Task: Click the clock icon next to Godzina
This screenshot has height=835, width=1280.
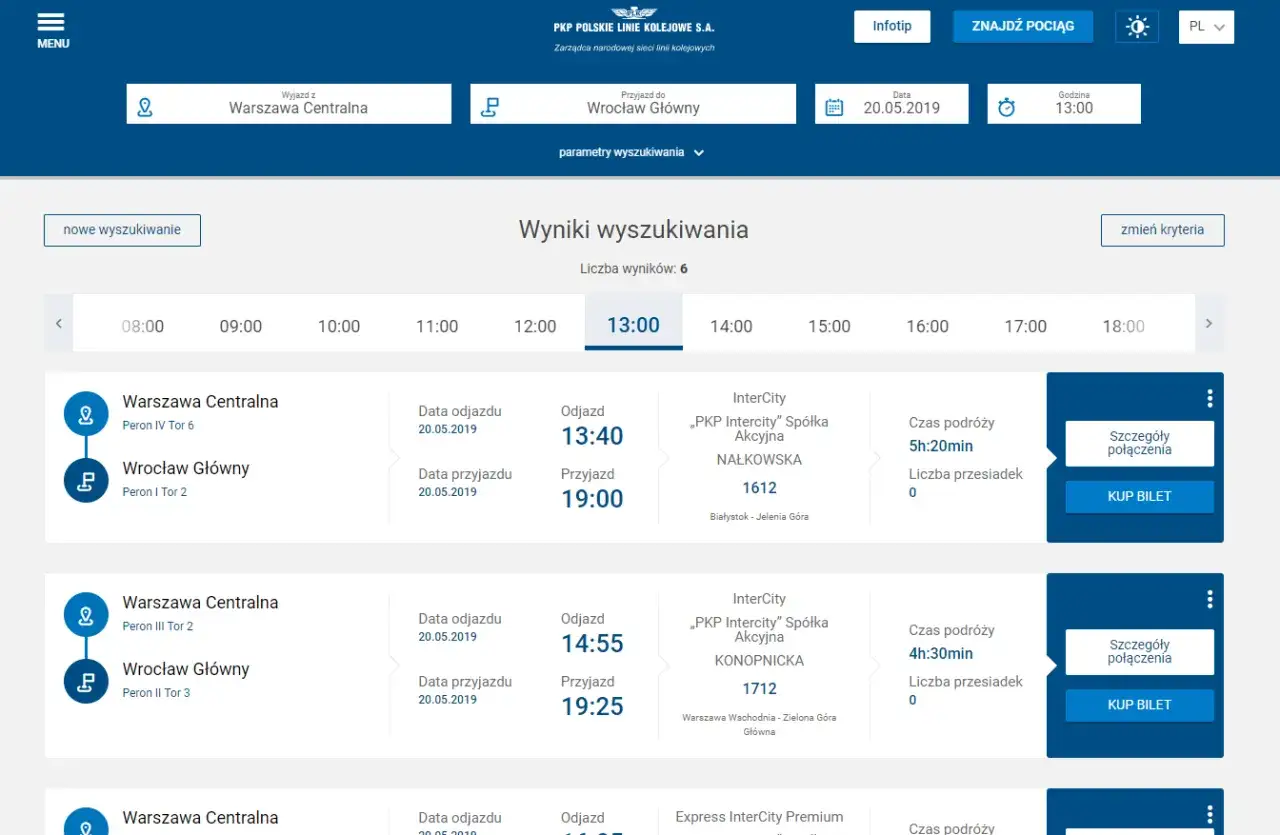Action: tap(1005, 103)
